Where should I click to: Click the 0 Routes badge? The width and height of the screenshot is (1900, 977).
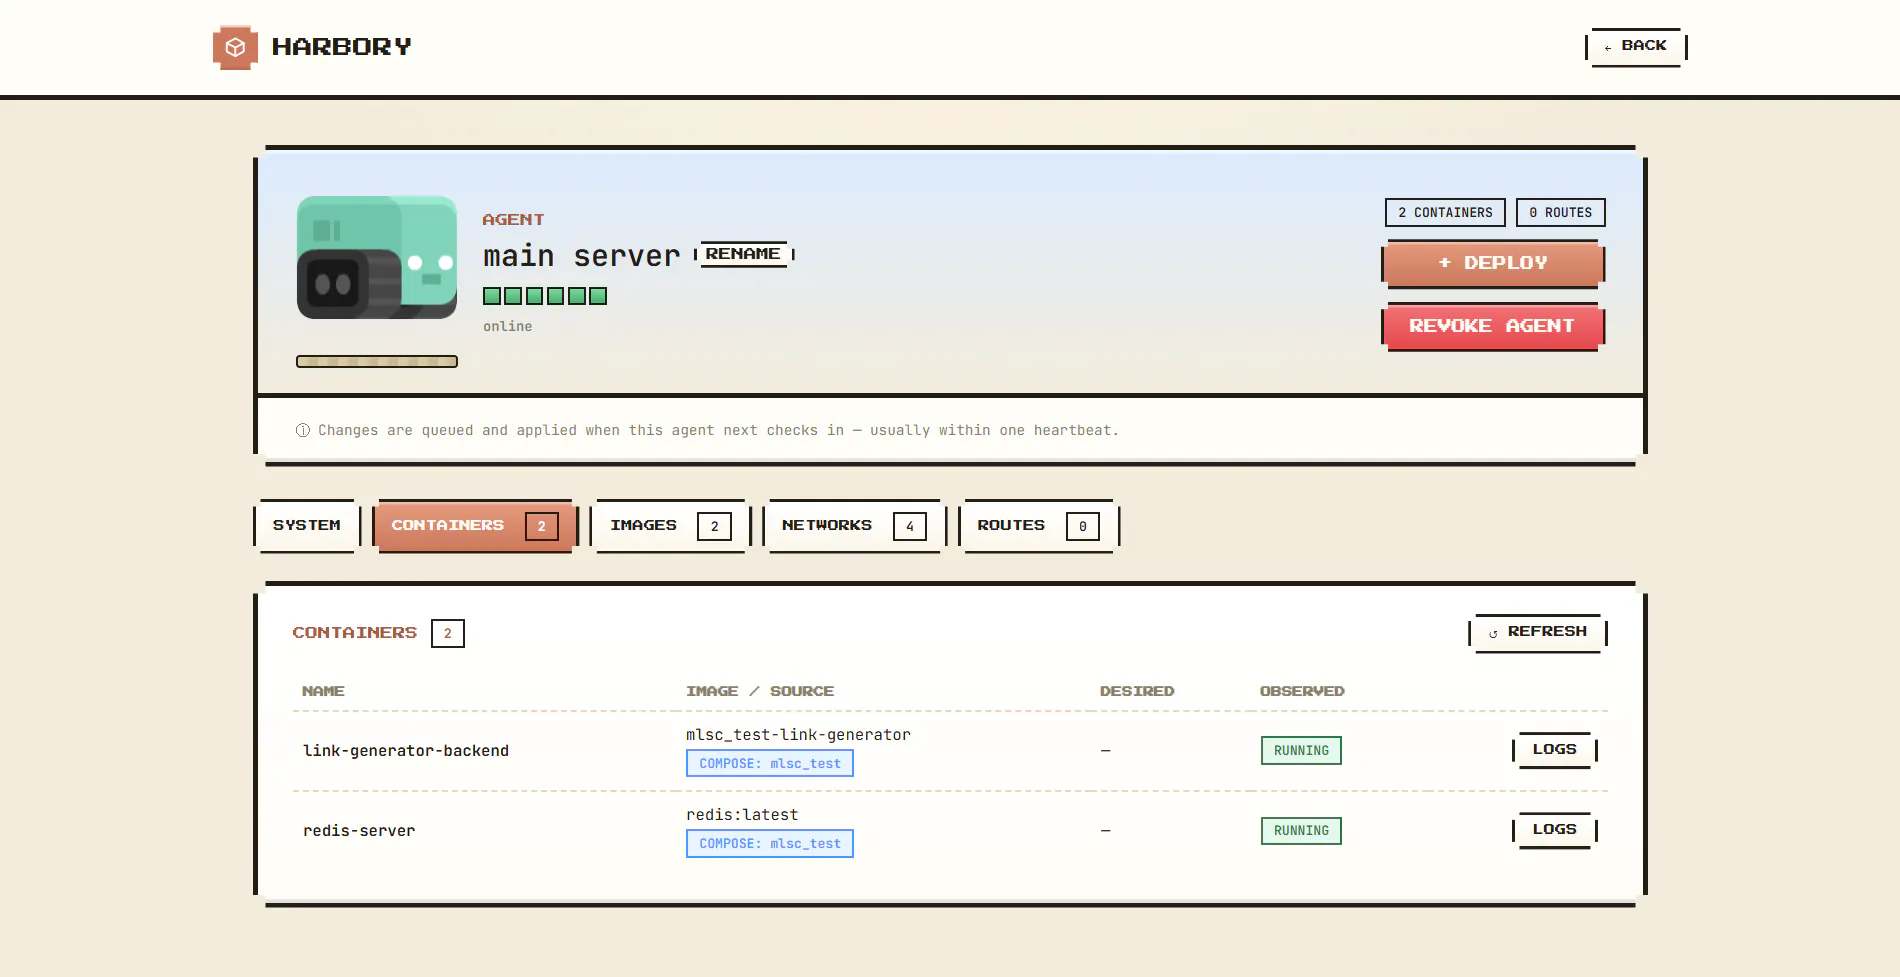click(x=1561, y=213)
